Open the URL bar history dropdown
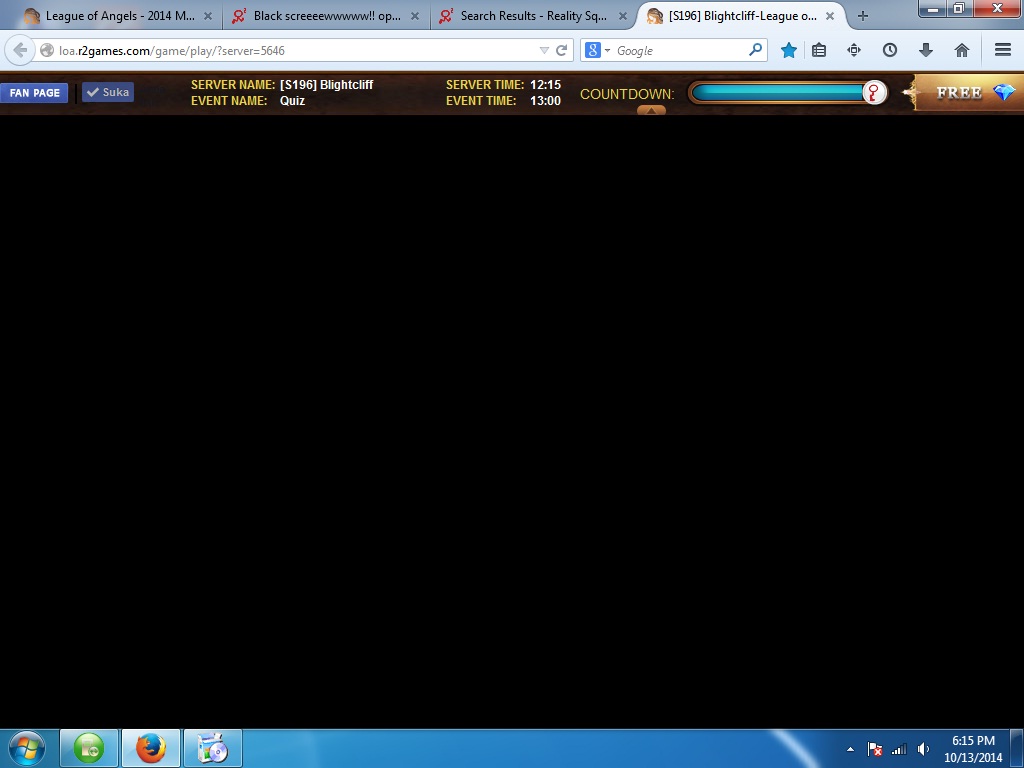 point(544,50)
